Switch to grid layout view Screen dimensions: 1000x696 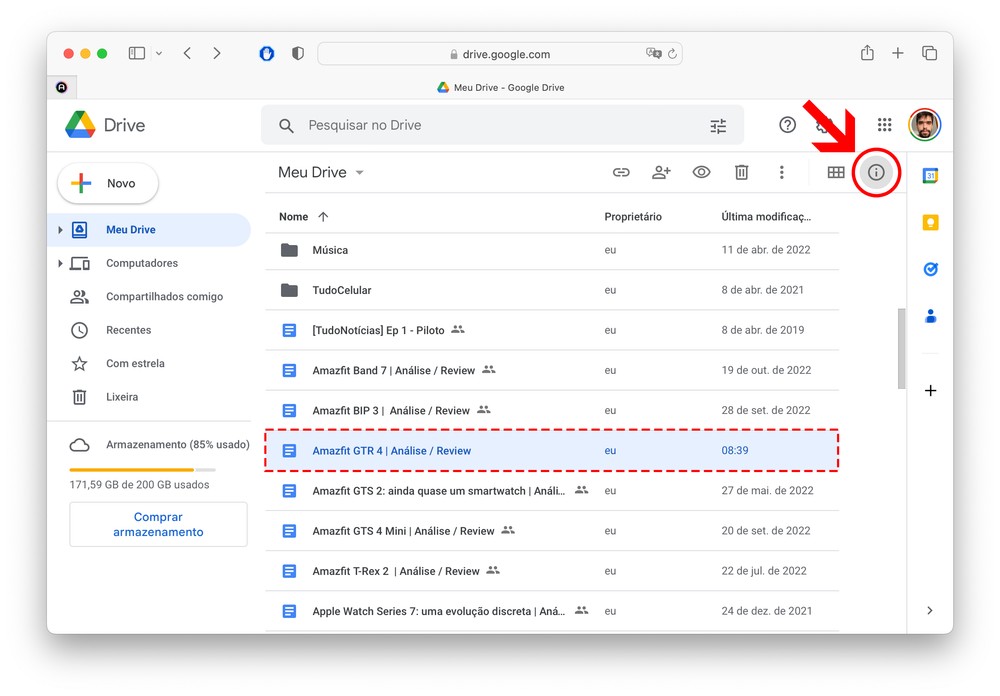835,172
